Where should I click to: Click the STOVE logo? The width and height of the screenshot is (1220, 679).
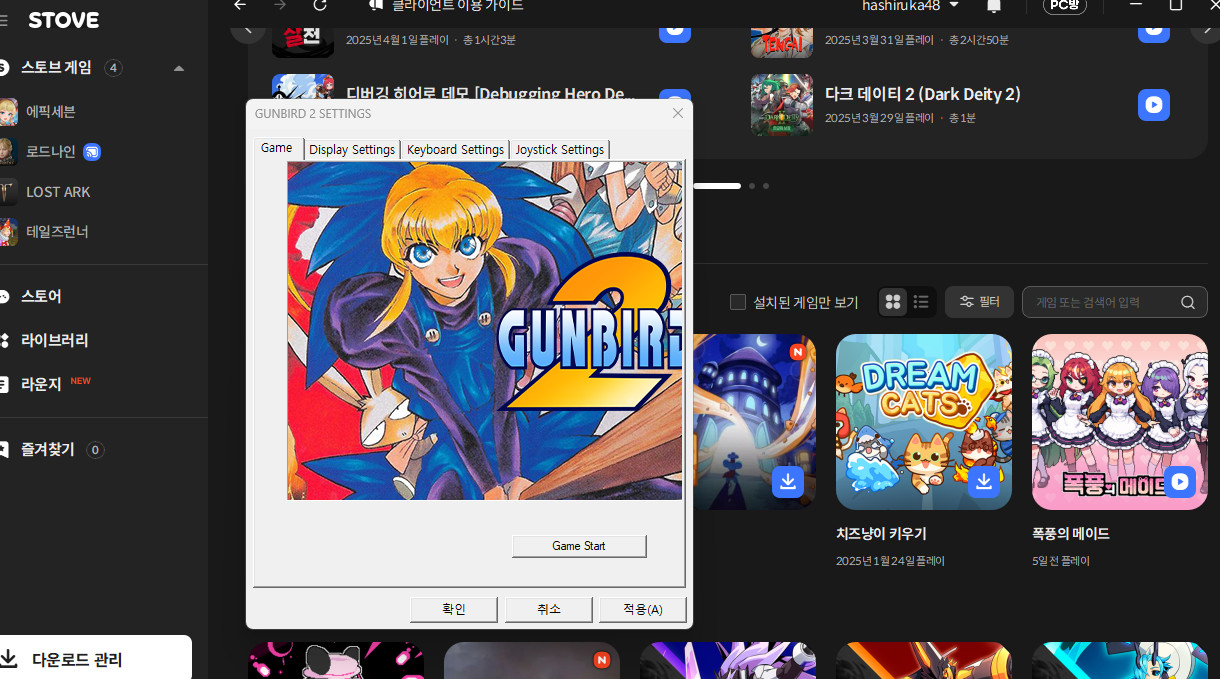(63, 20)
